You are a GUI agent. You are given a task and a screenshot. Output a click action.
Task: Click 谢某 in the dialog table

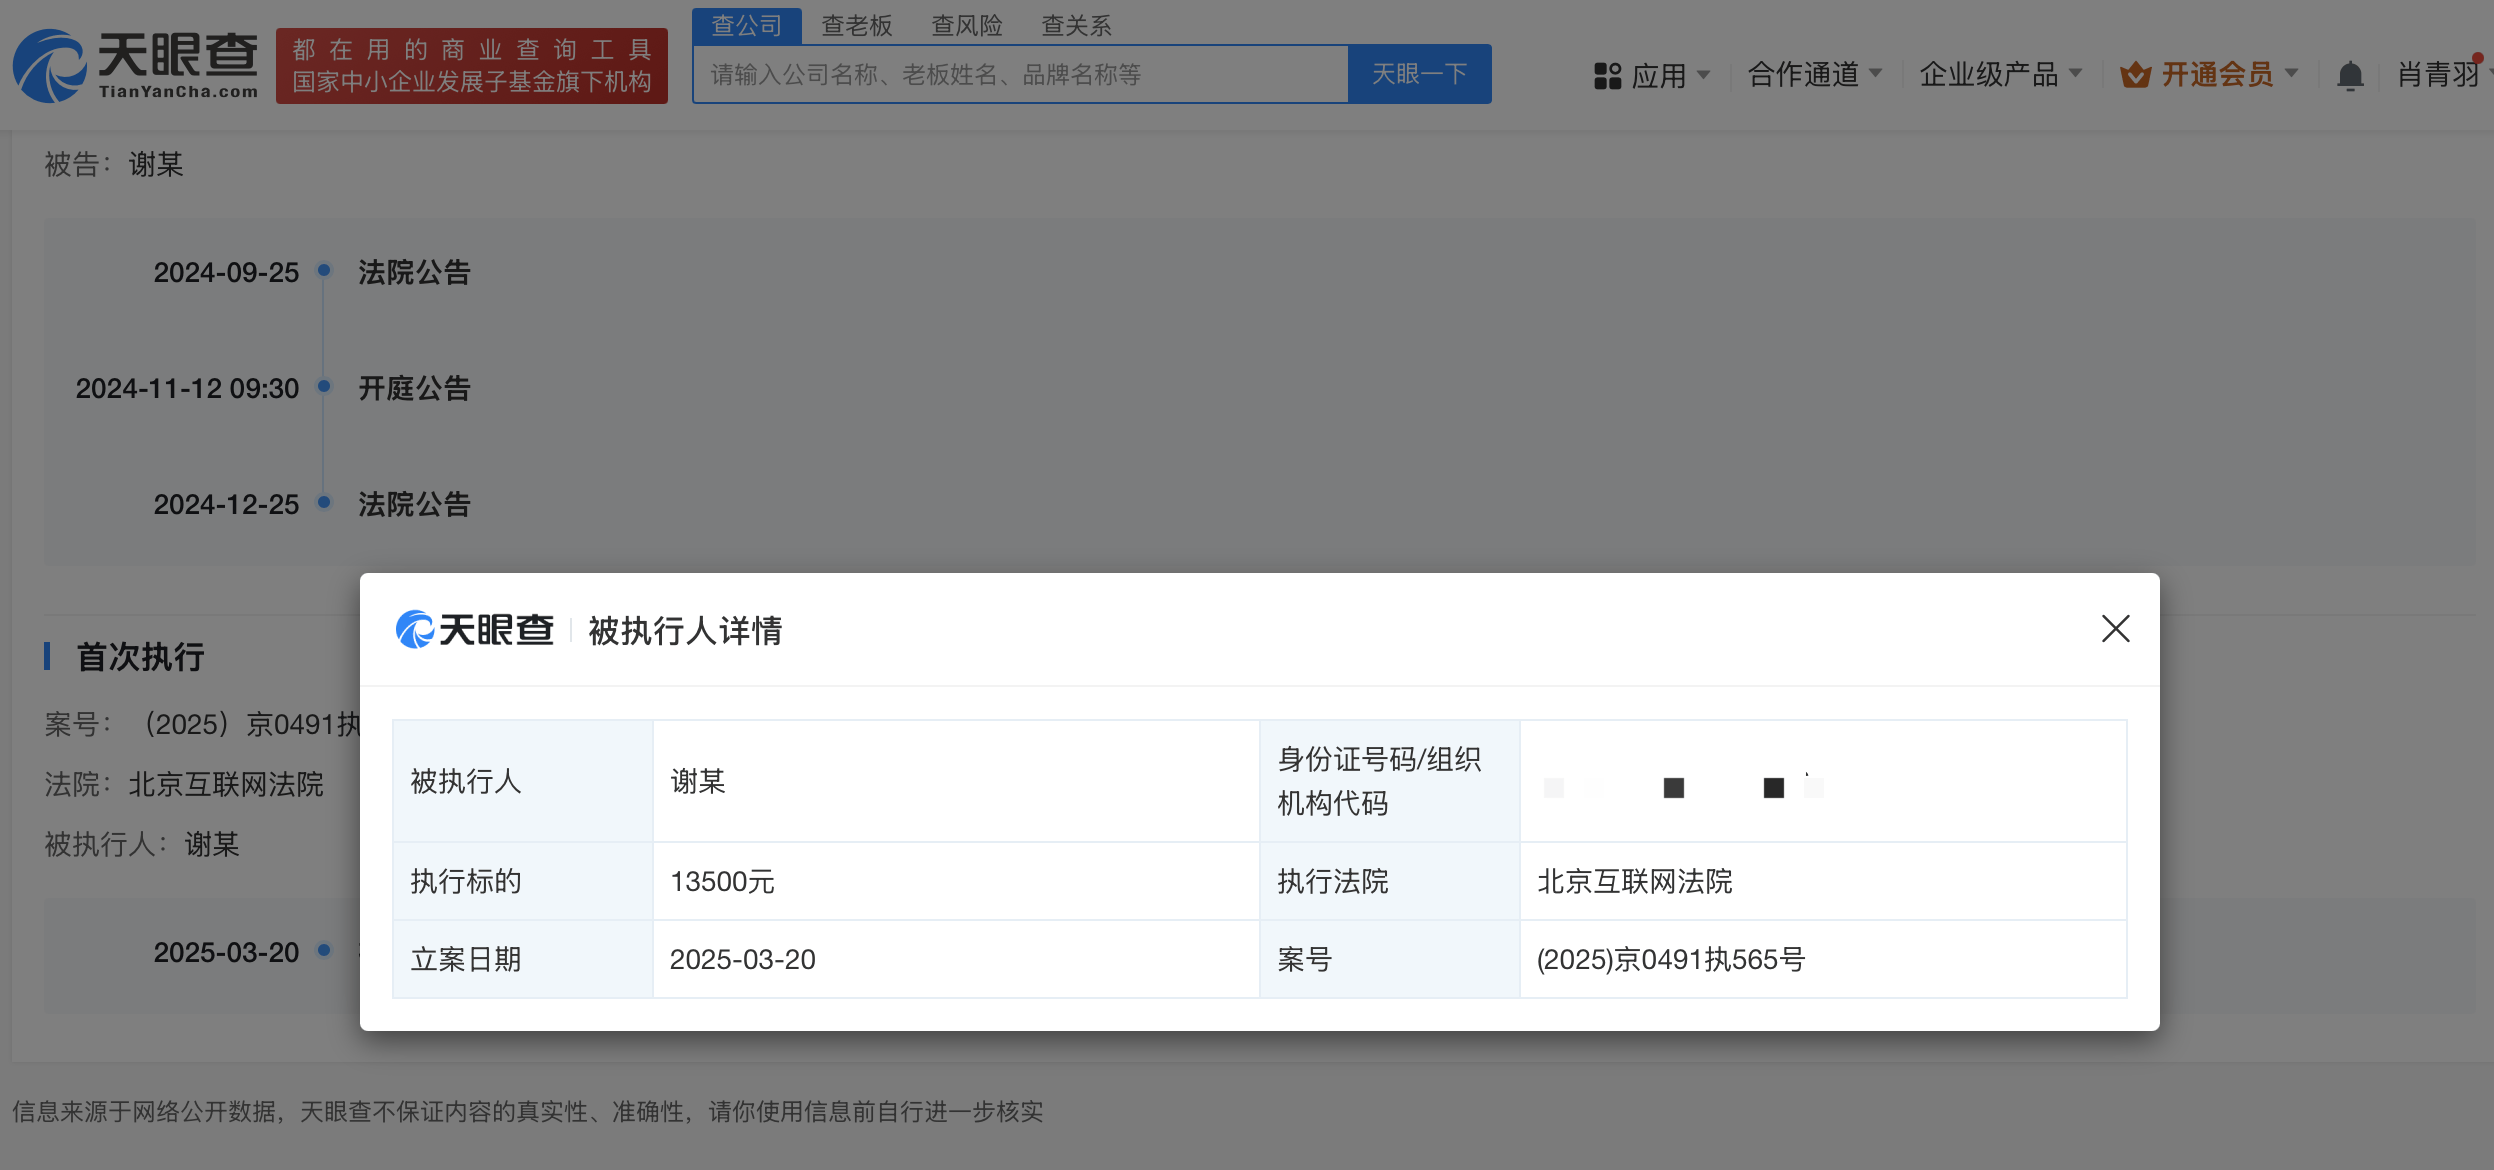coord(698,781)
